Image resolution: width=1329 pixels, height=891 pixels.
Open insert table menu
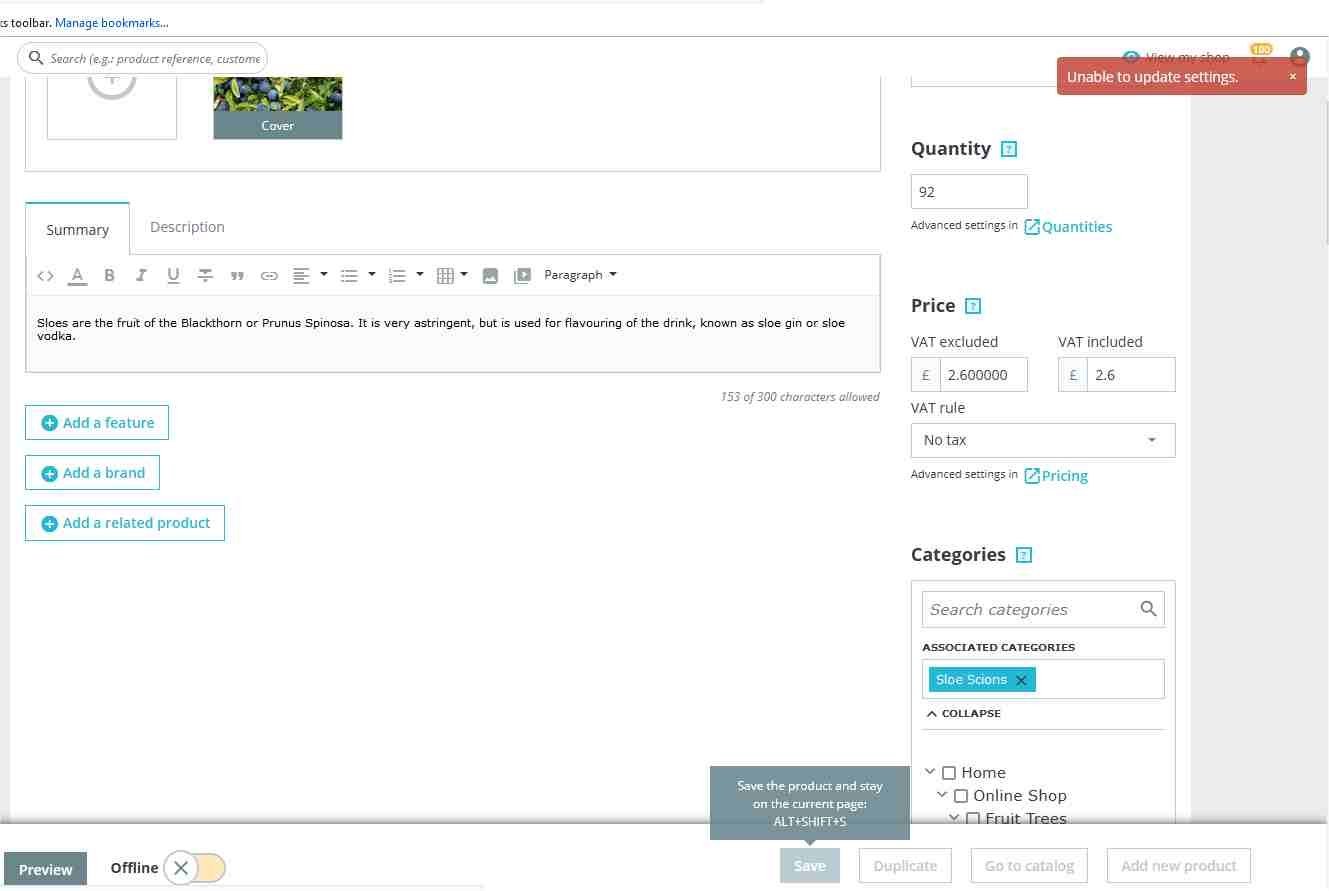click(x=453, y=276)
